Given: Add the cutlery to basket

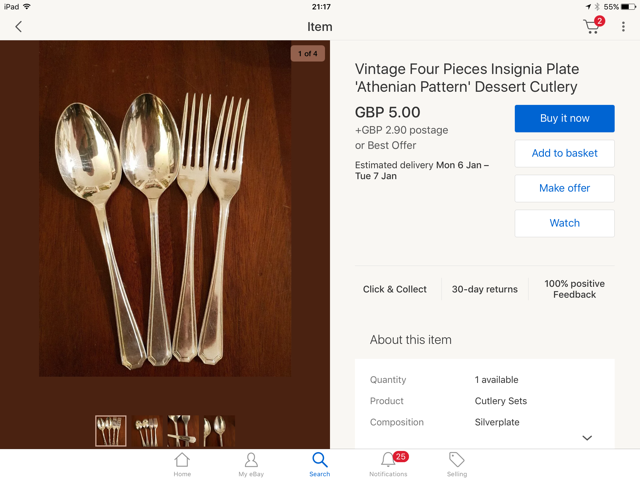Looking at the screenshot, I should [564, 153].
